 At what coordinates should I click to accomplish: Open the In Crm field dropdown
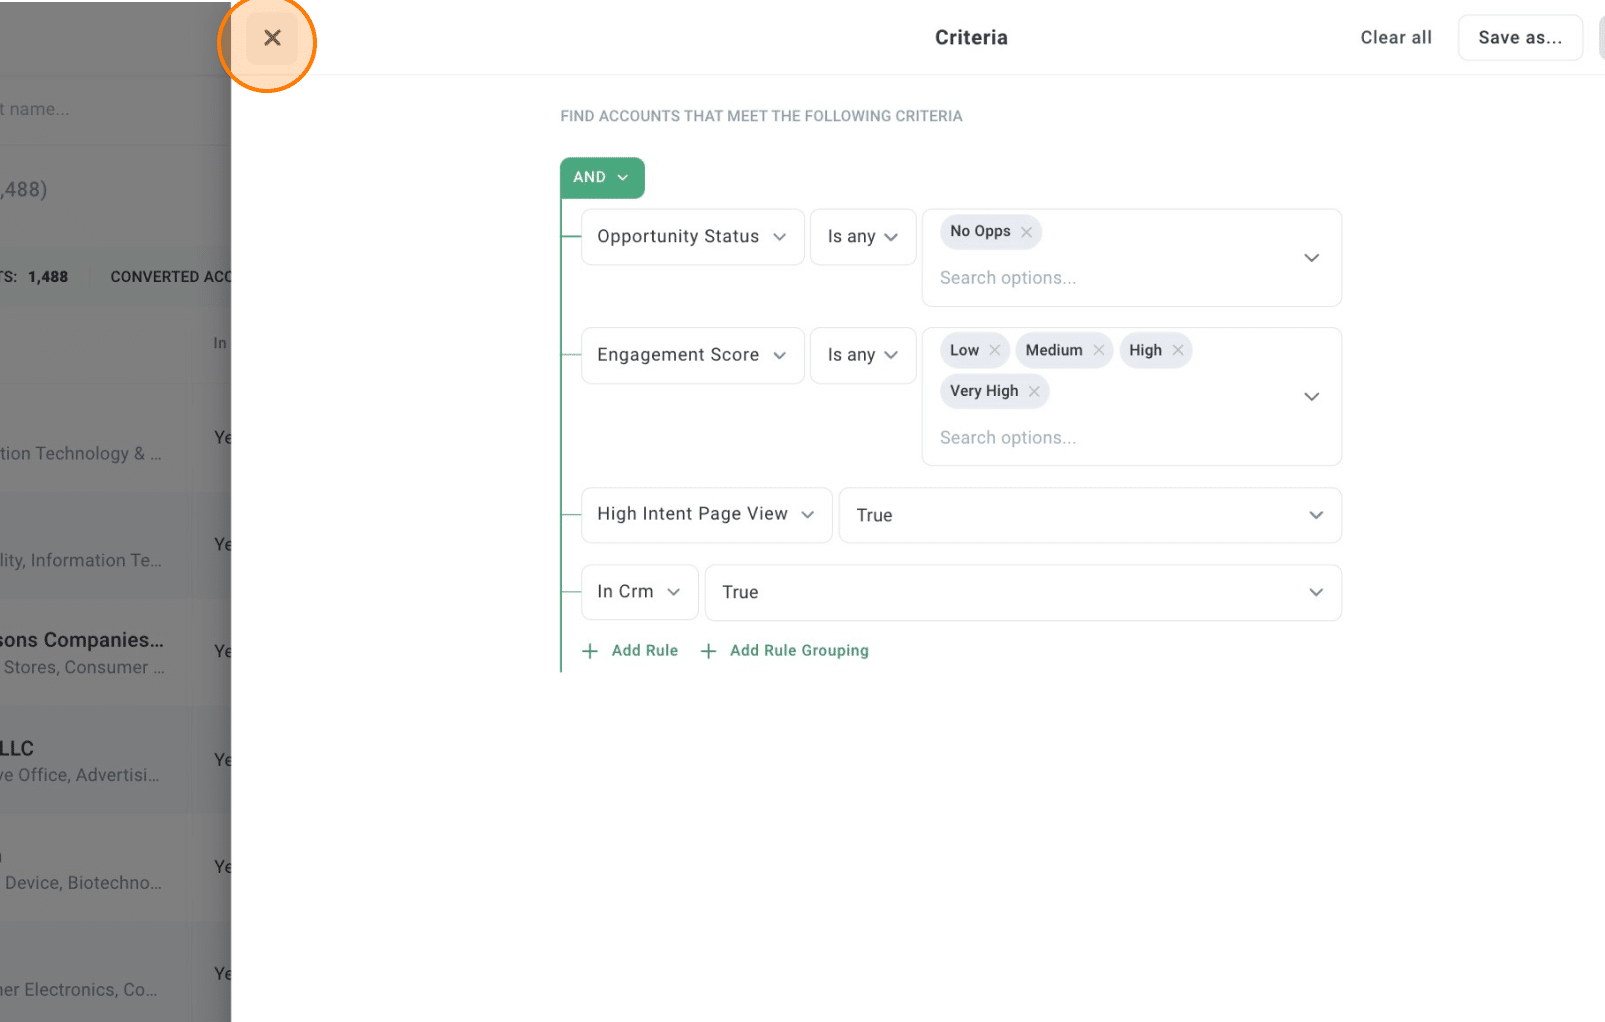639,592
